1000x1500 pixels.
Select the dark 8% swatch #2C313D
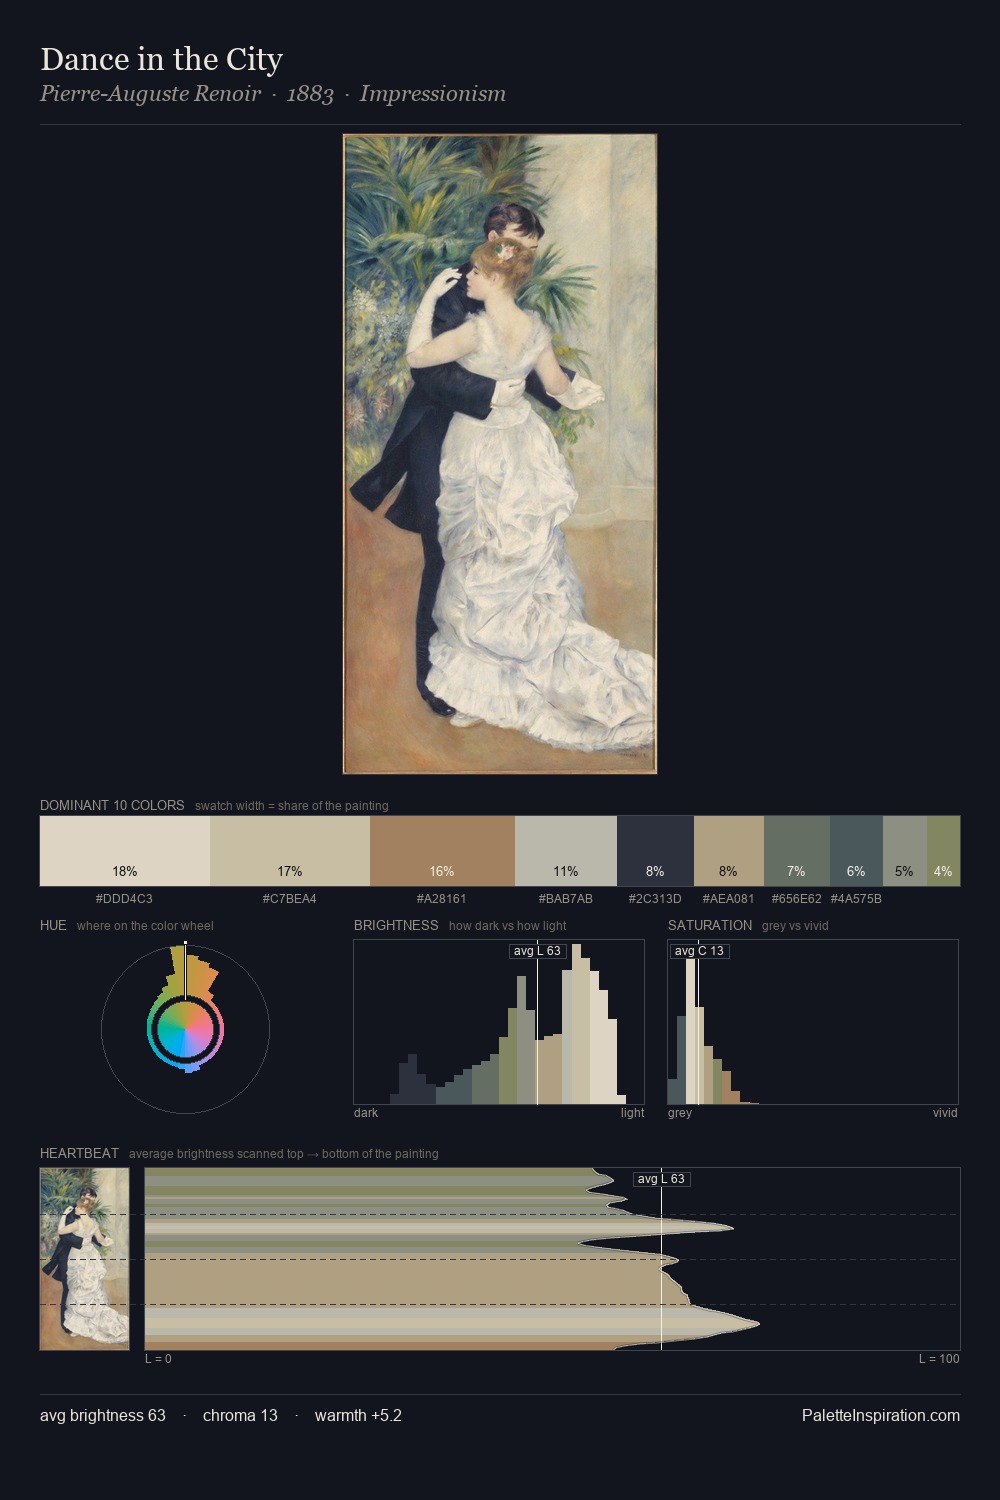(655, 851)
